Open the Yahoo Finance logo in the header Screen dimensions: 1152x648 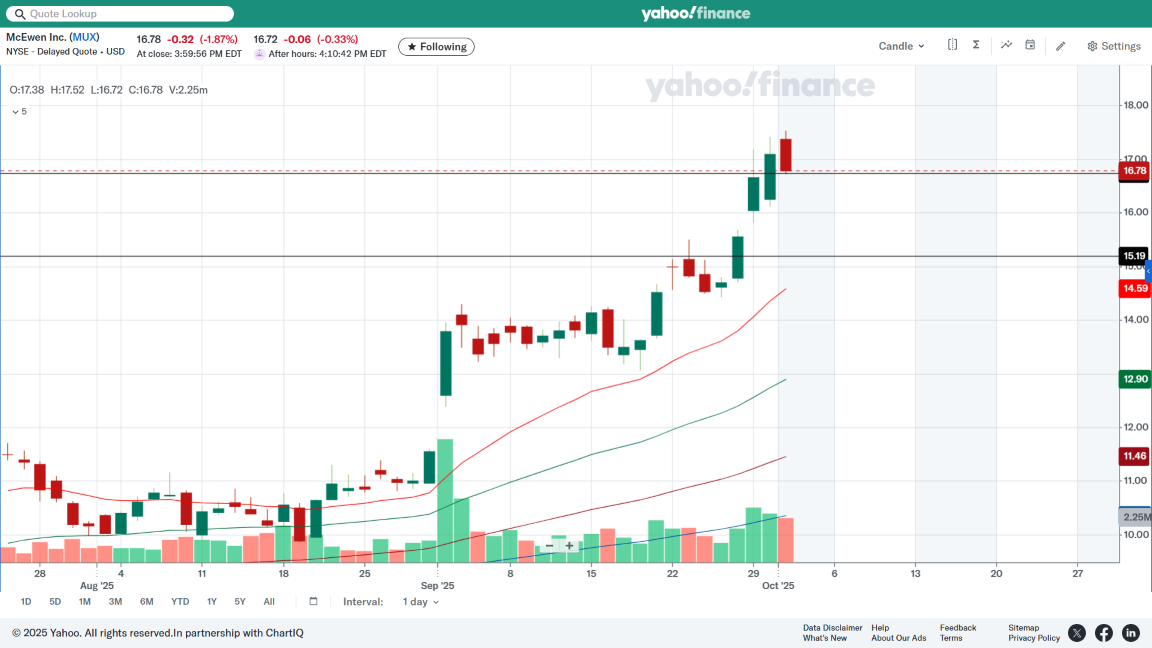[x=695, y=13]
